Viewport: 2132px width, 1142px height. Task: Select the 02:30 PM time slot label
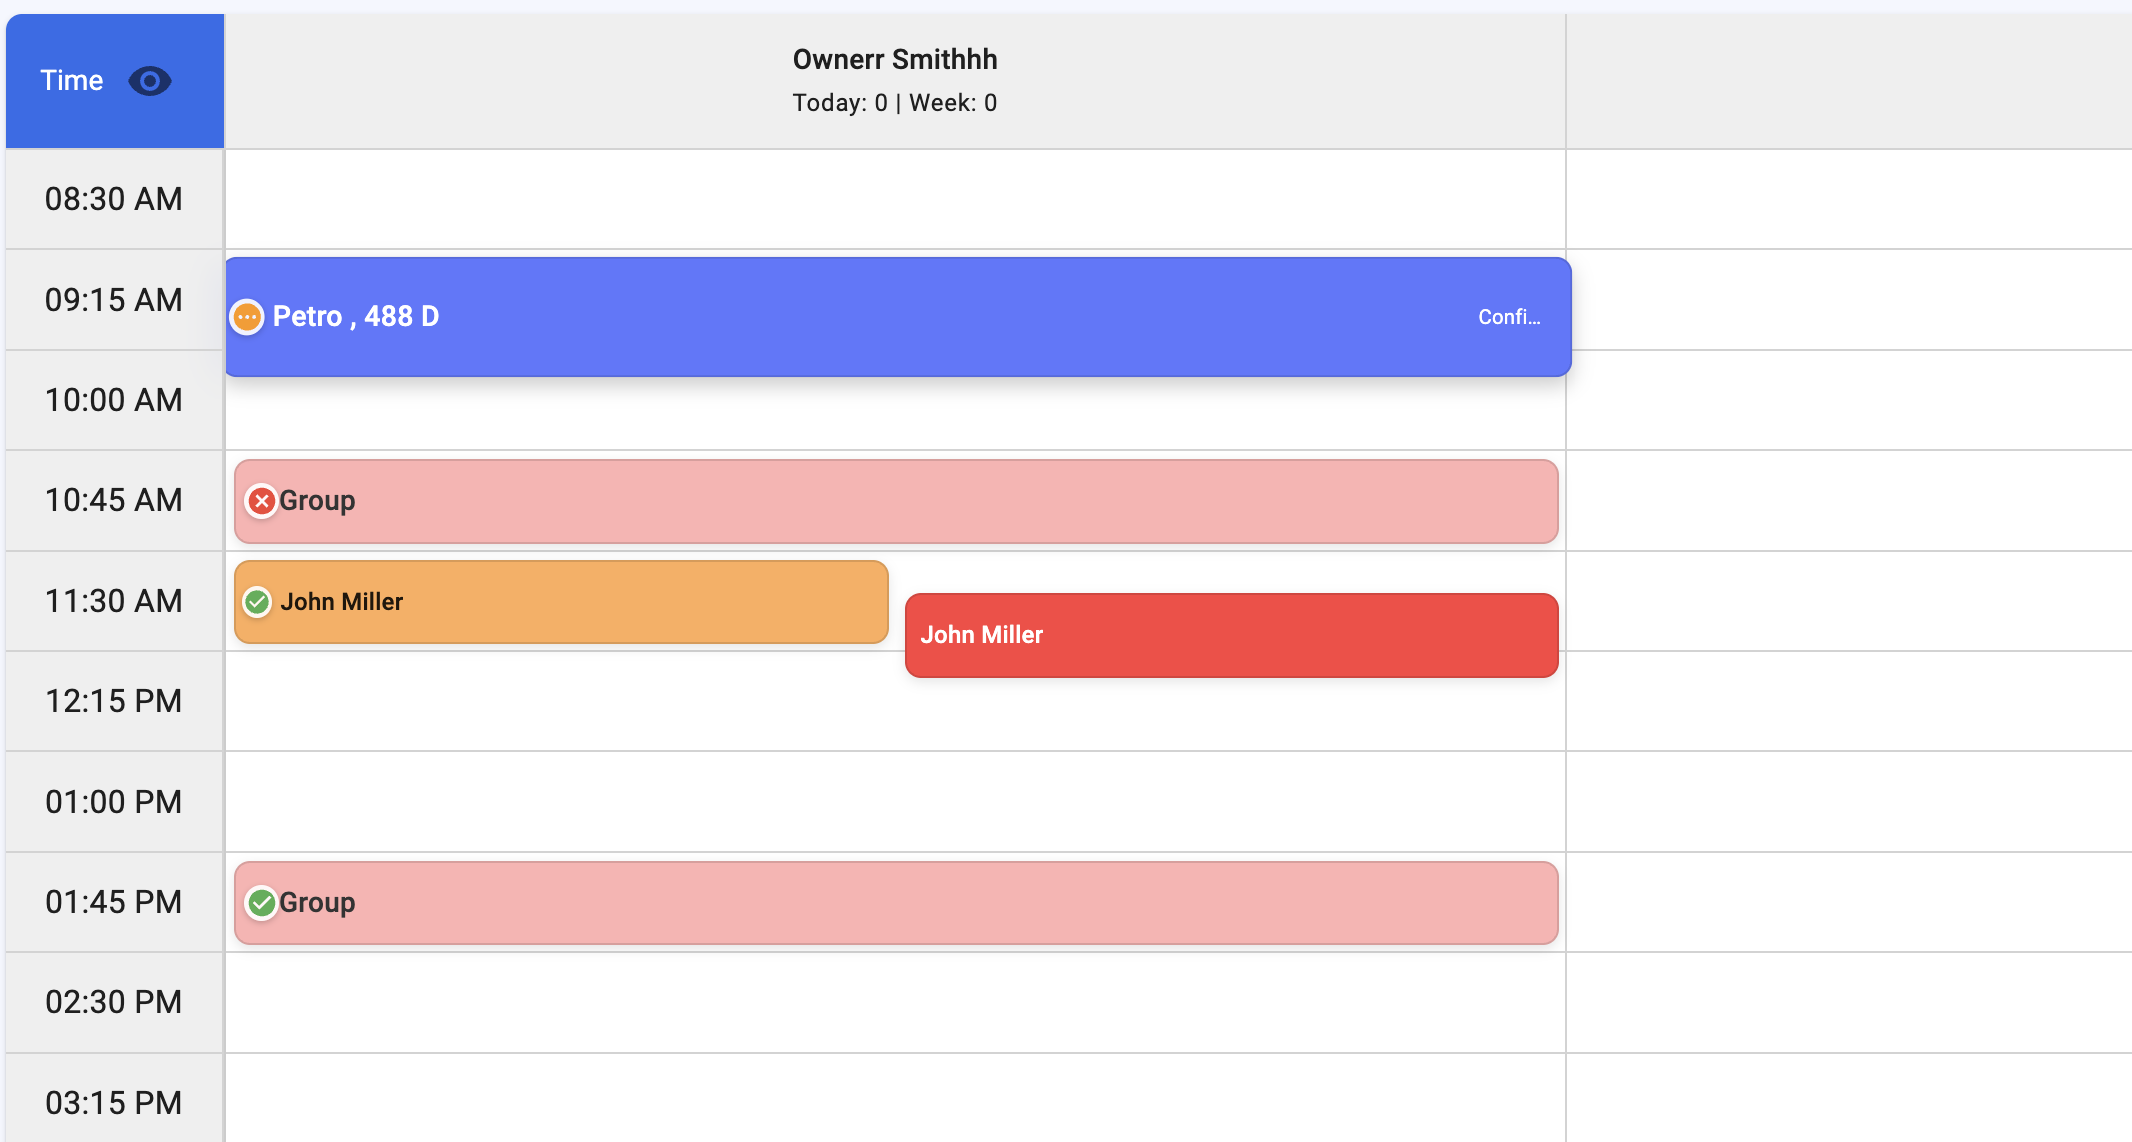(114, 1002)
